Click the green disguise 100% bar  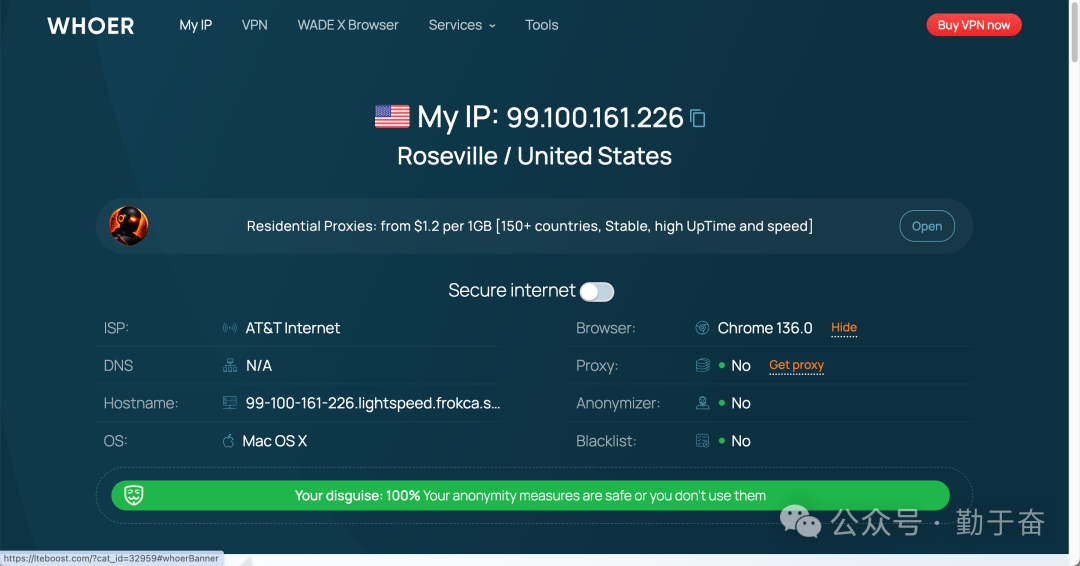[530, 496]
